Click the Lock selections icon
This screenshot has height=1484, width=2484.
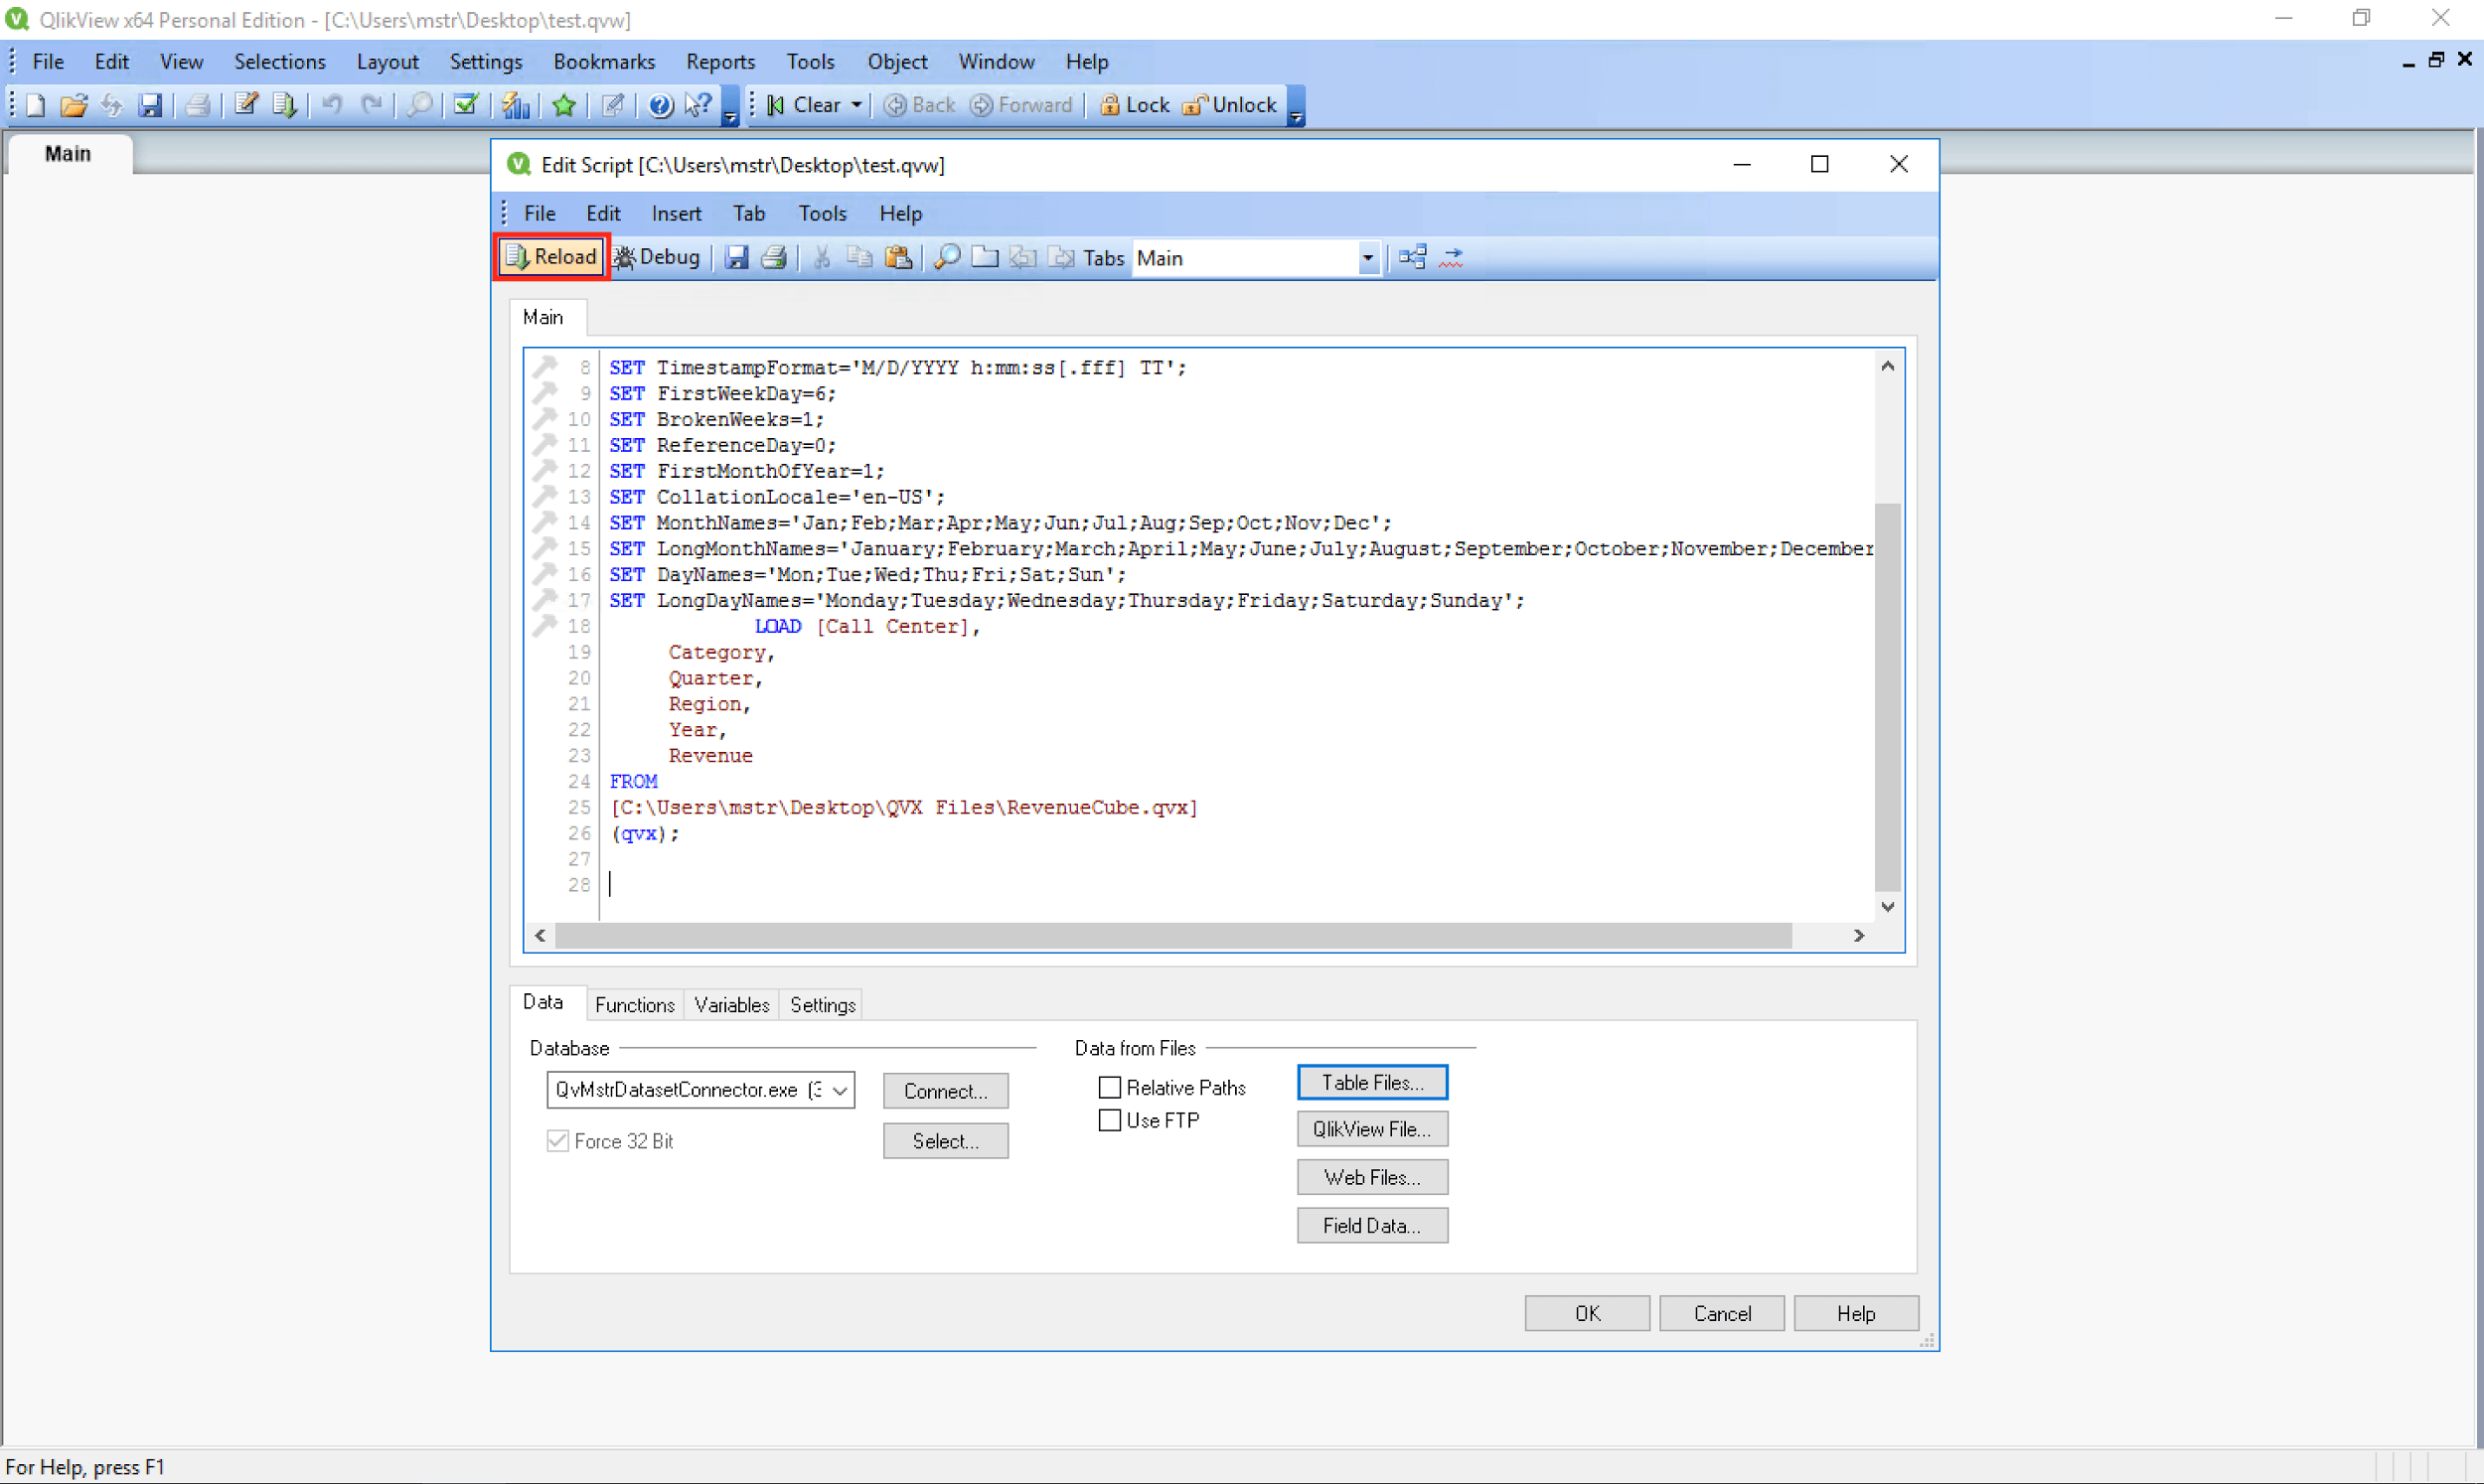point(1110,105)
